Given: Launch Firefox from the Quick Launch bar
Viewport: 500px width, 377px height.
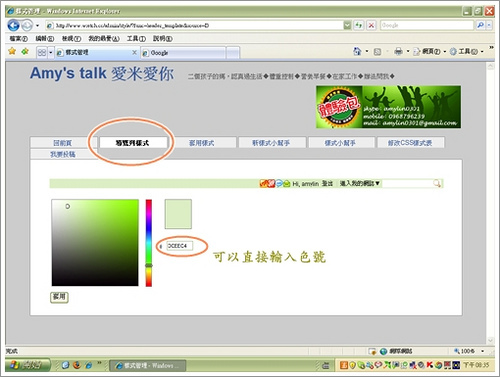Looking at the screenshot, I should 77,365.
